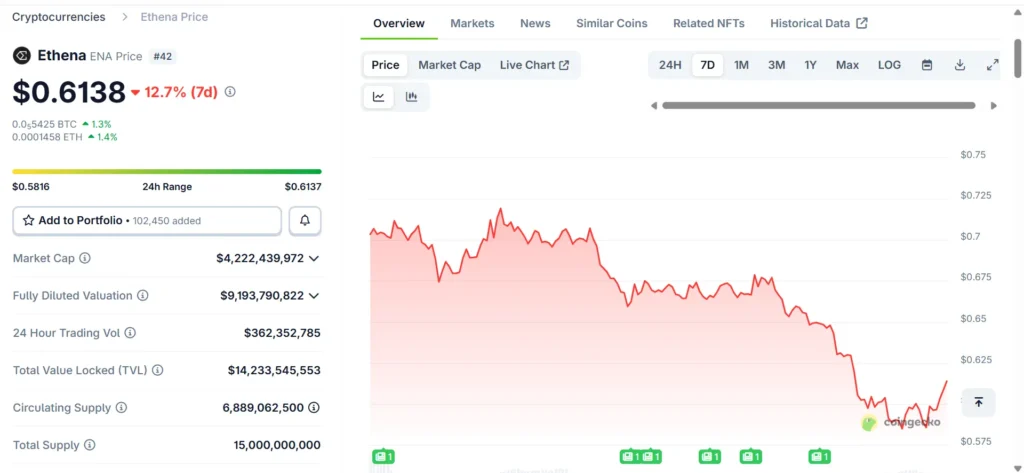Click the chart range navigator bar
The width and height of the screenshot is (1024, 473).
[x=819, y=105]
